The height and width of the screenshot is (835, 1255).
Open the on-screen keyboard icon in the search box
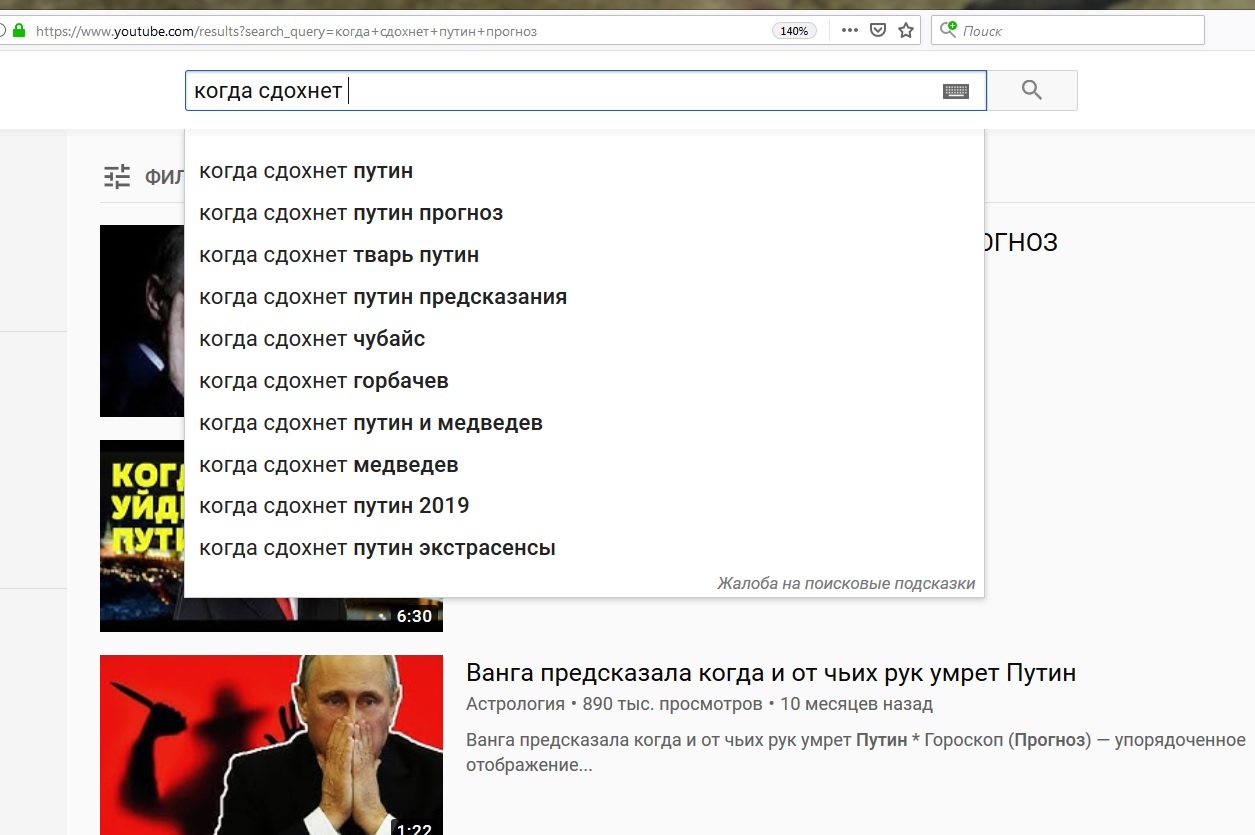coord(956,91)
